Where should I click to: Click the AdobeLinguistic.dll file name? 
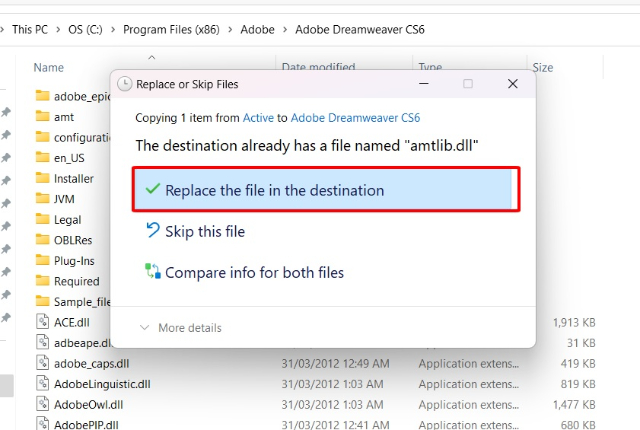102,384
